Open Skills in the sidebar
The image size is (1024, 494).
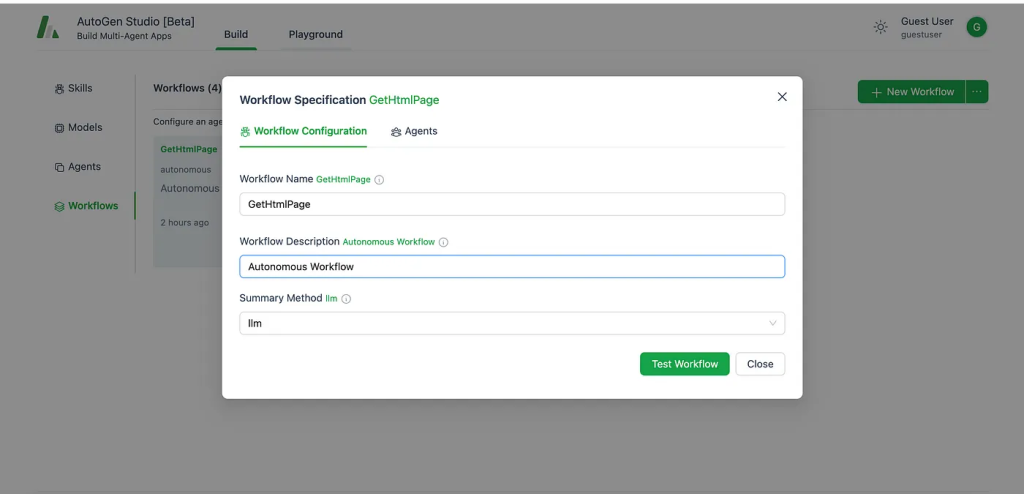coord(74,88)
